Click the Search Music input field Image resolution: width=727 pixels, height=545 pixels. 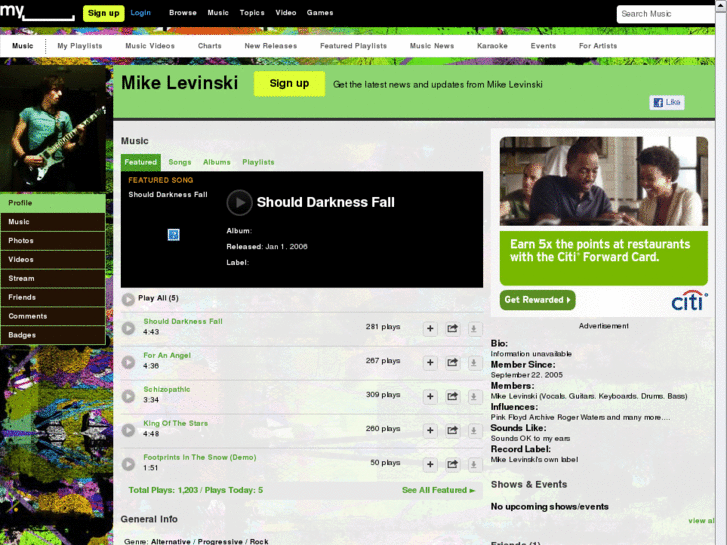point(665,14)
